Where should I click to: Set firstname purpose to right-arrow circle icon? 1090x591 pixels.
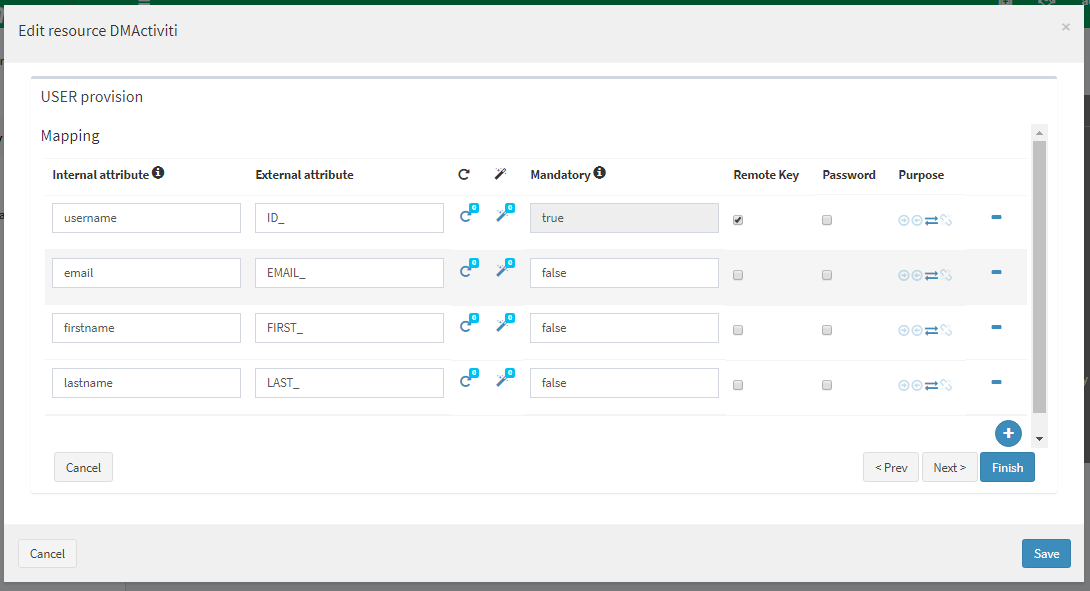click(904, 330)
